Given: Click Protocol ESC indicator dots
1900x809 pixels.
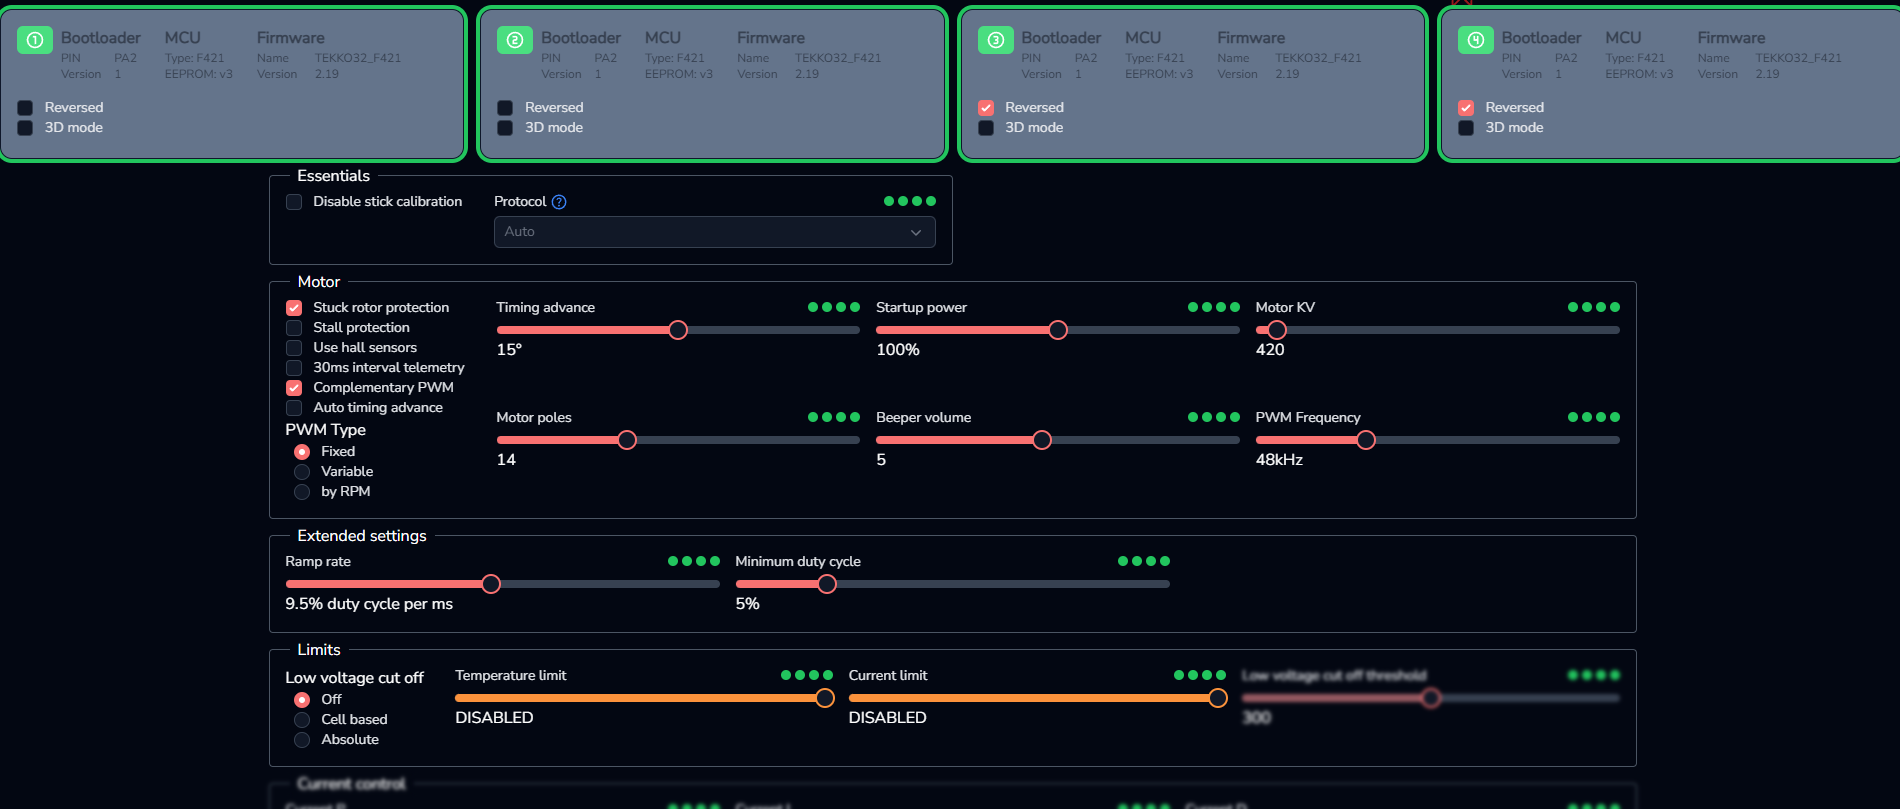Looking at the screenshot, I should pos(910,201).
